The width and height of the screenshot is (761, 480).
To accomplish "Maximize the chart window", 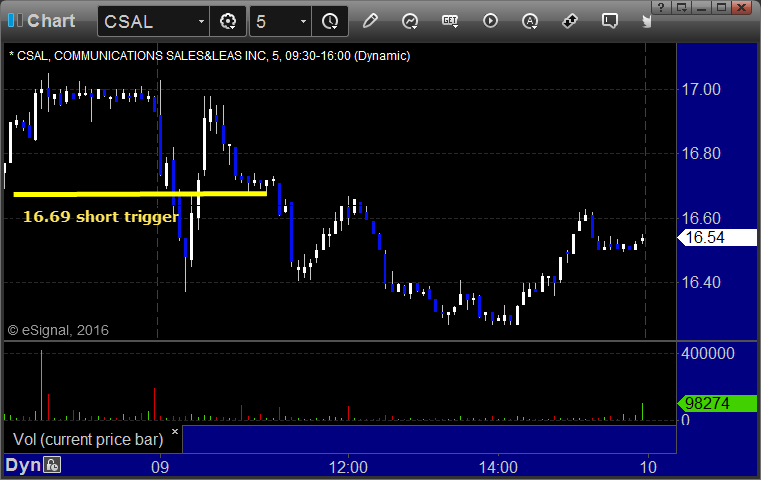I will (721, 7).
